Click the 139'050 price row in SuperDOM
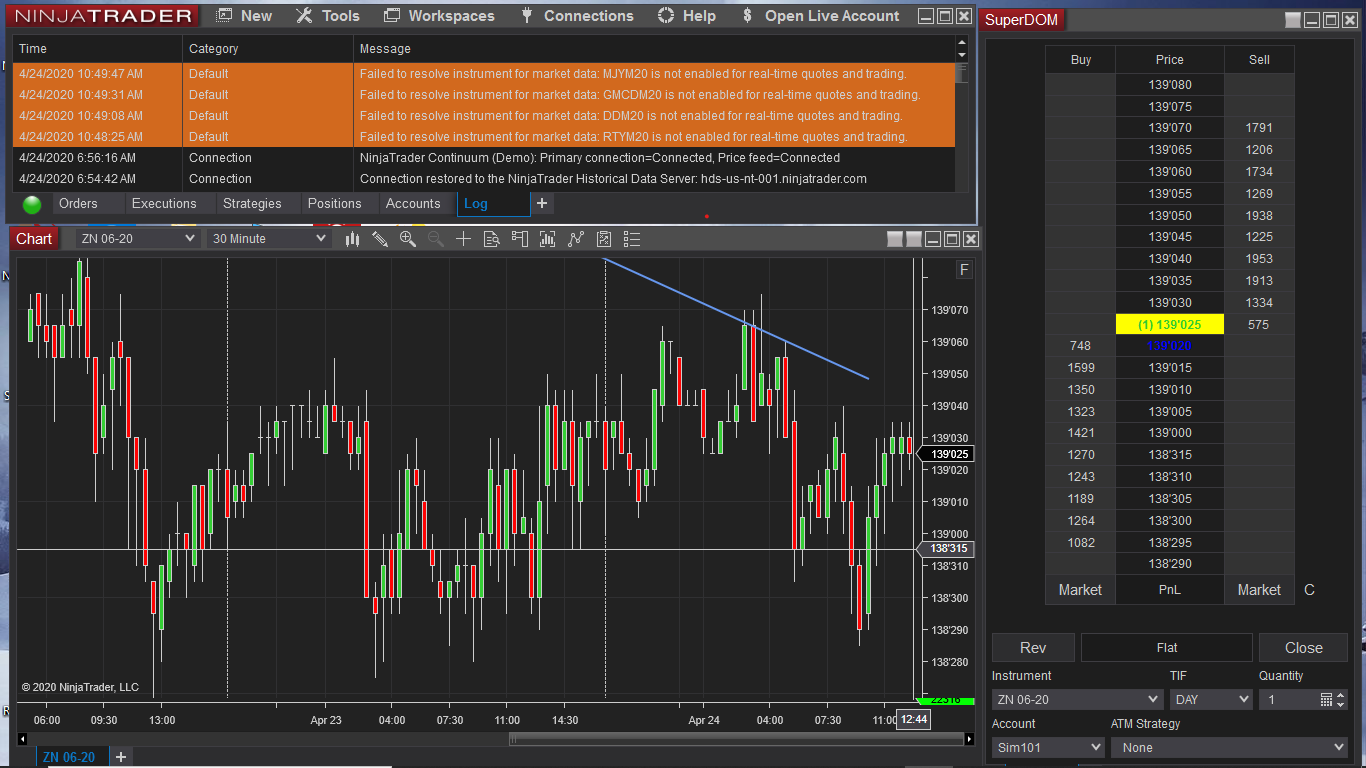The width and height of the screenshot is (1366, 768). tap(1170, 215)
